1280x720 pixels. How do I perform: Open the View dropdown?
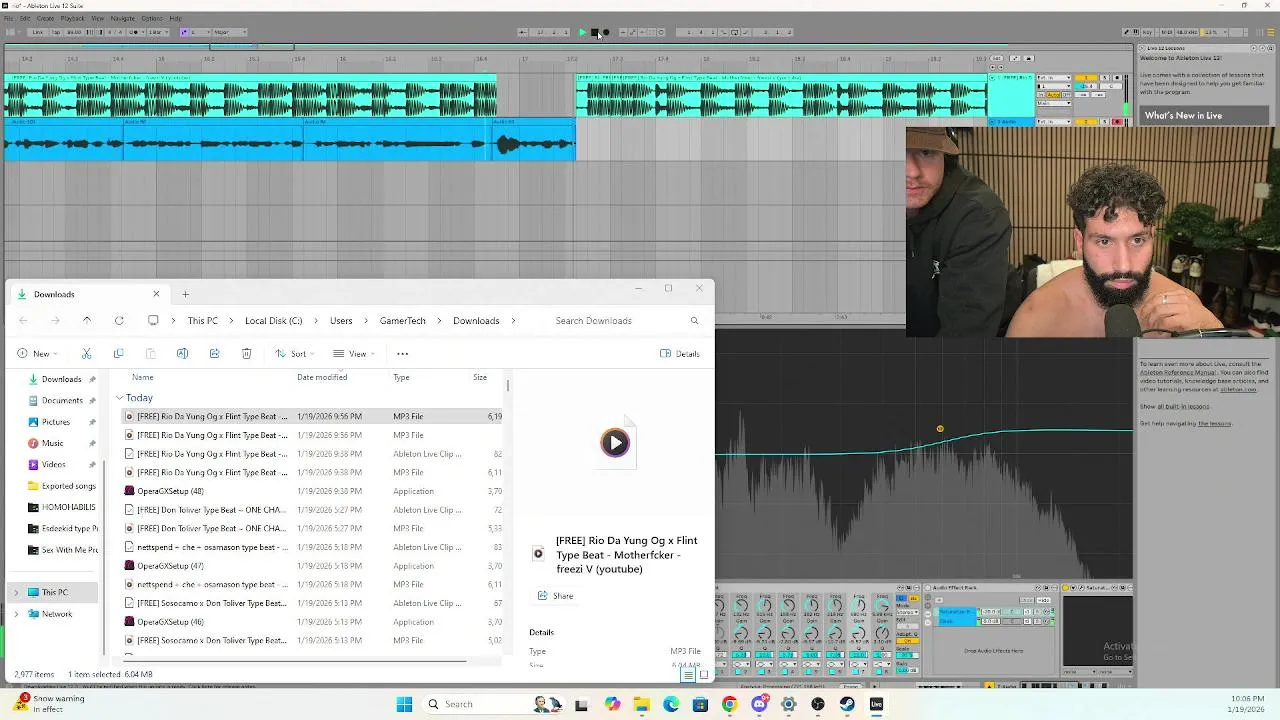tap(352, 354)
